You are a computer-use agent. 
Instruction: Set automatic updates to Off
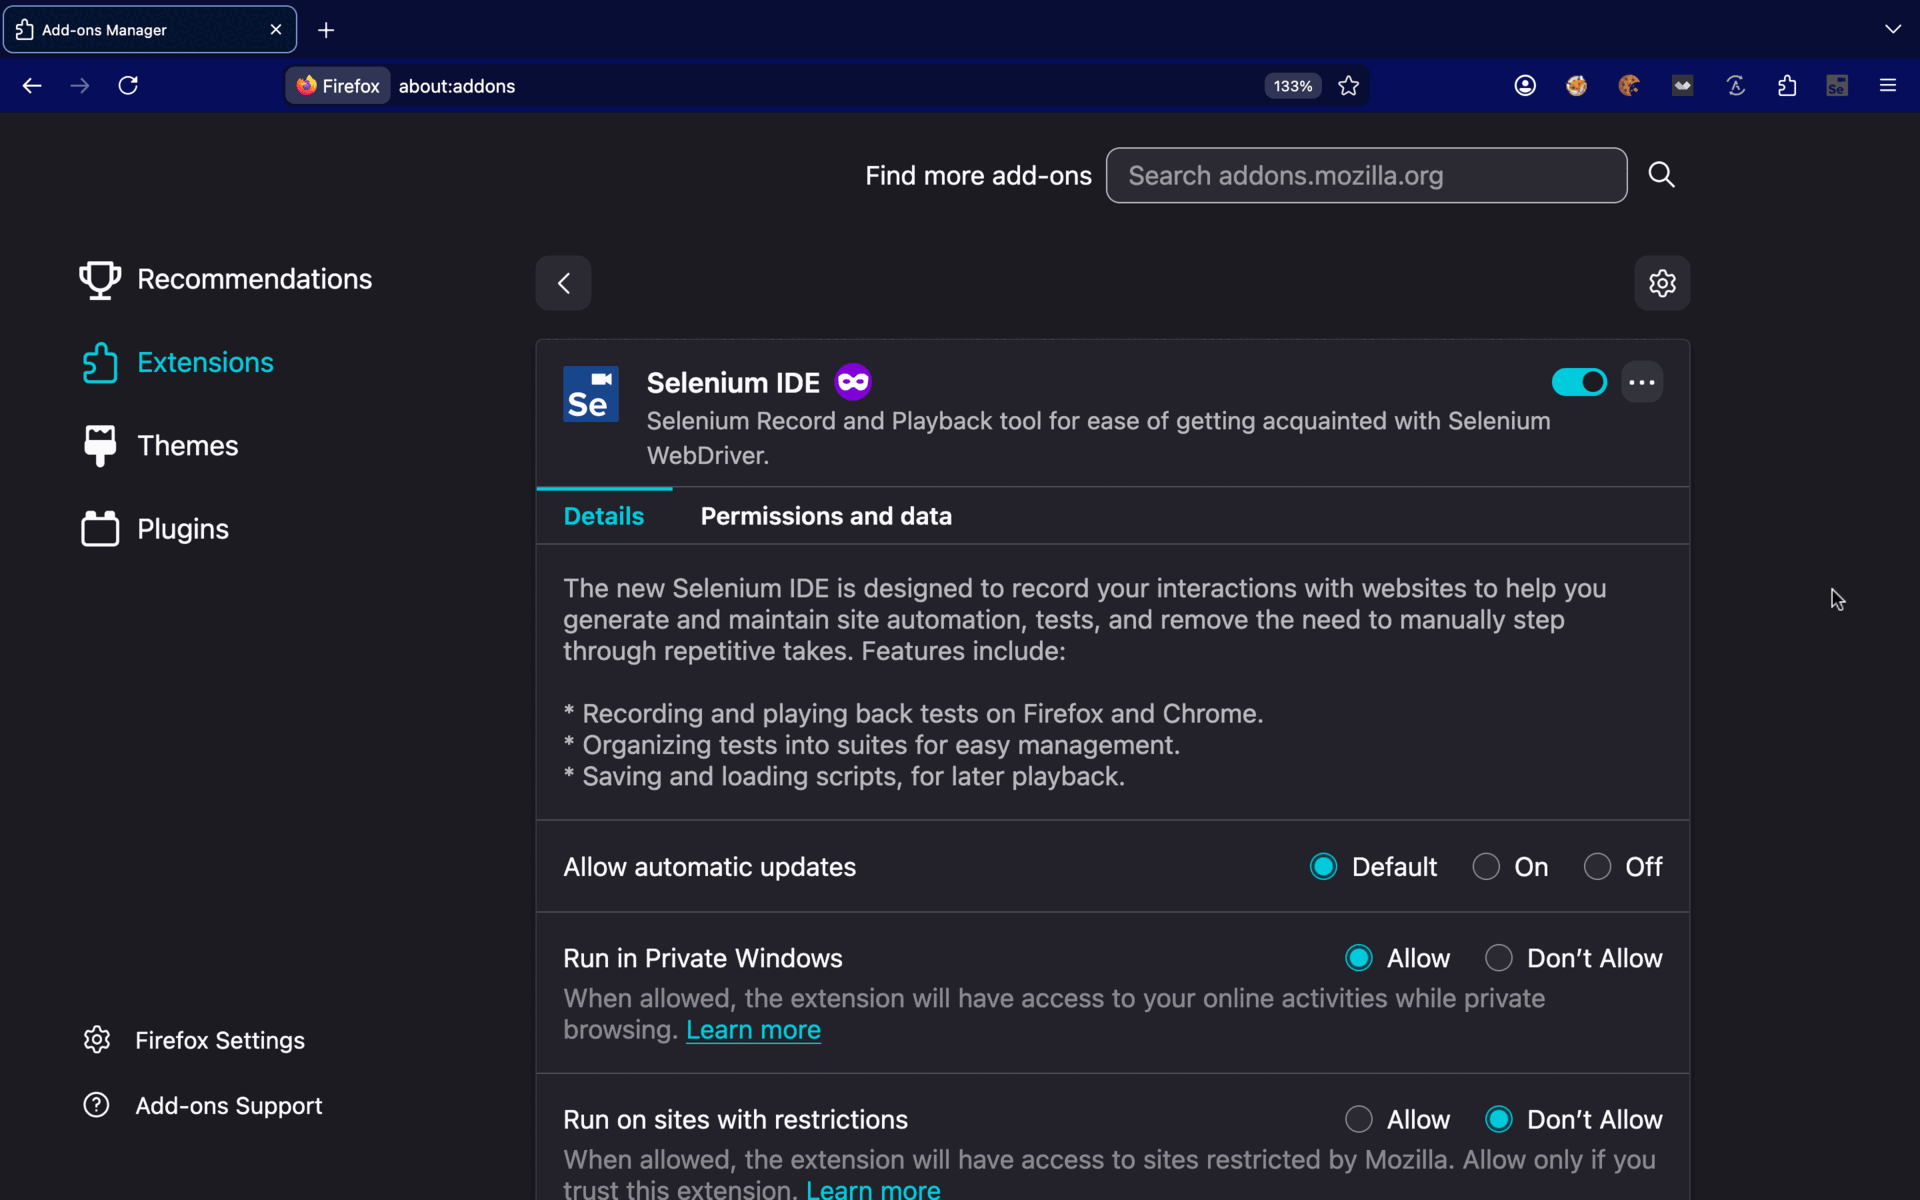(x=1597, y=867)
